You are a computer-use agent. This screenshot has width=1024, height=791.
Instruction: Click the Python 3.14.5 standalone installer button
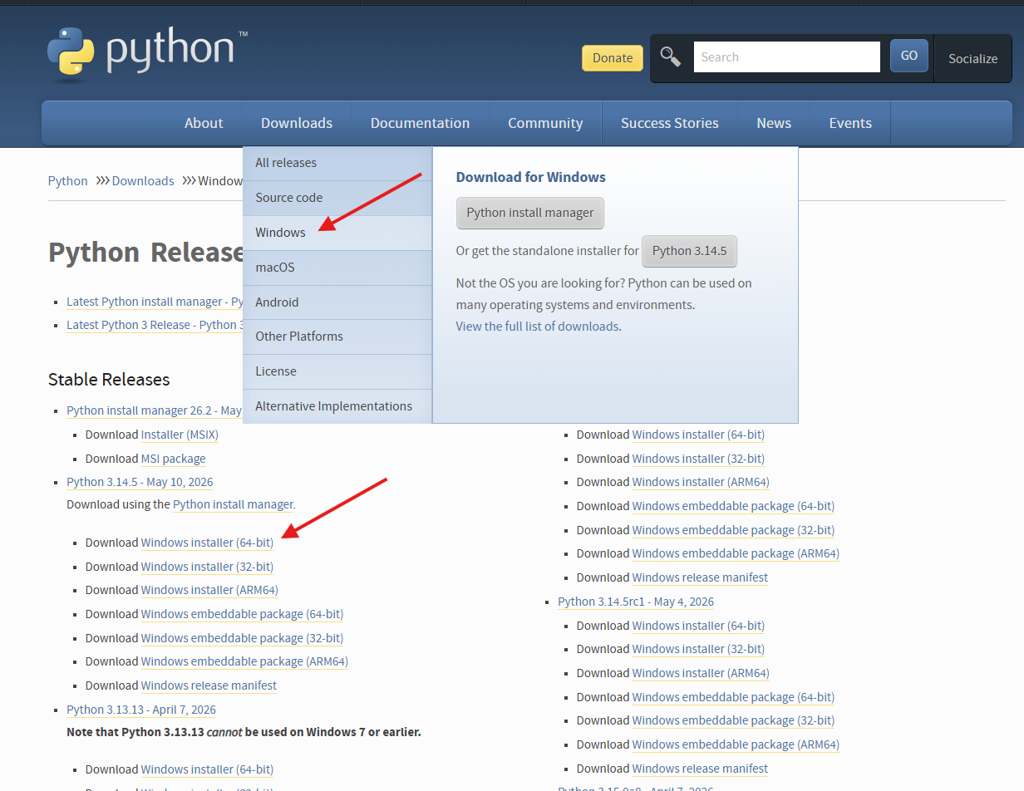click(689, 251)
